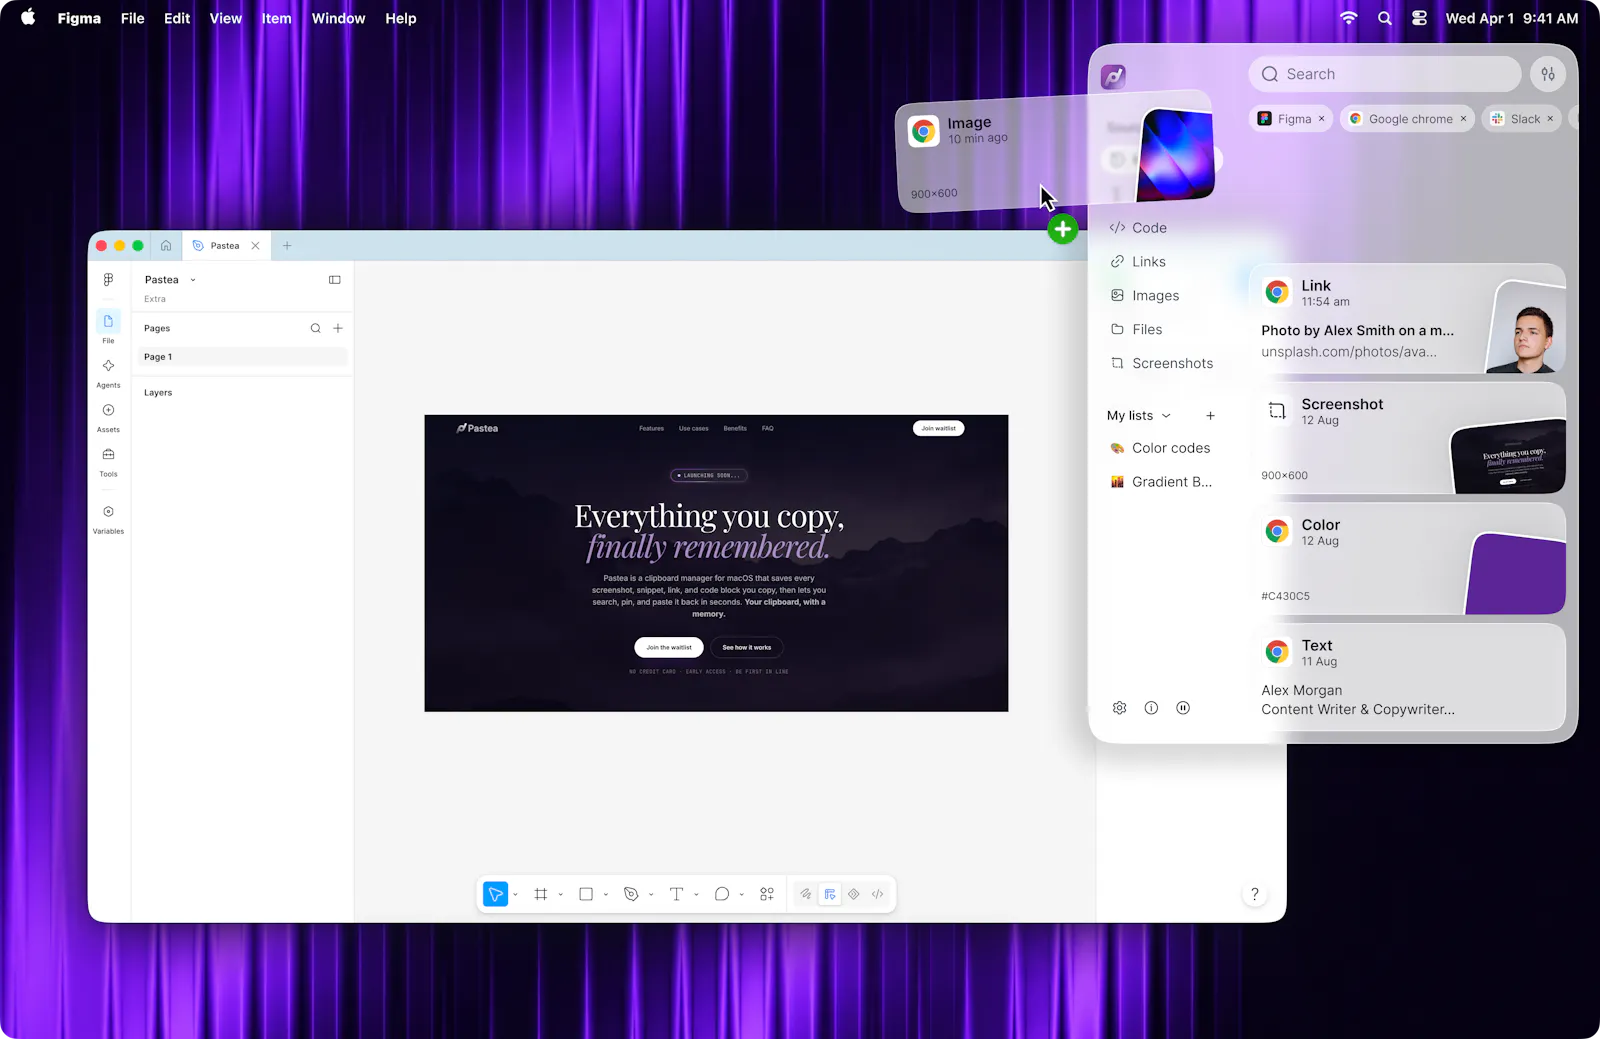Switch to Dev Mode code toggle
1600x1039 pixels.
point(877,894)
